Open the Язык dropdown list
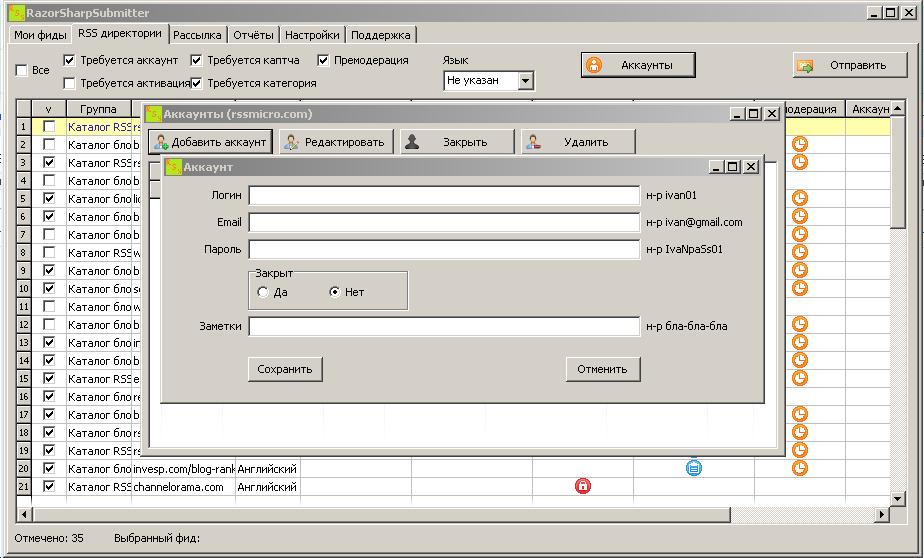The image size is (924, 558). click(x=526, y=81)
